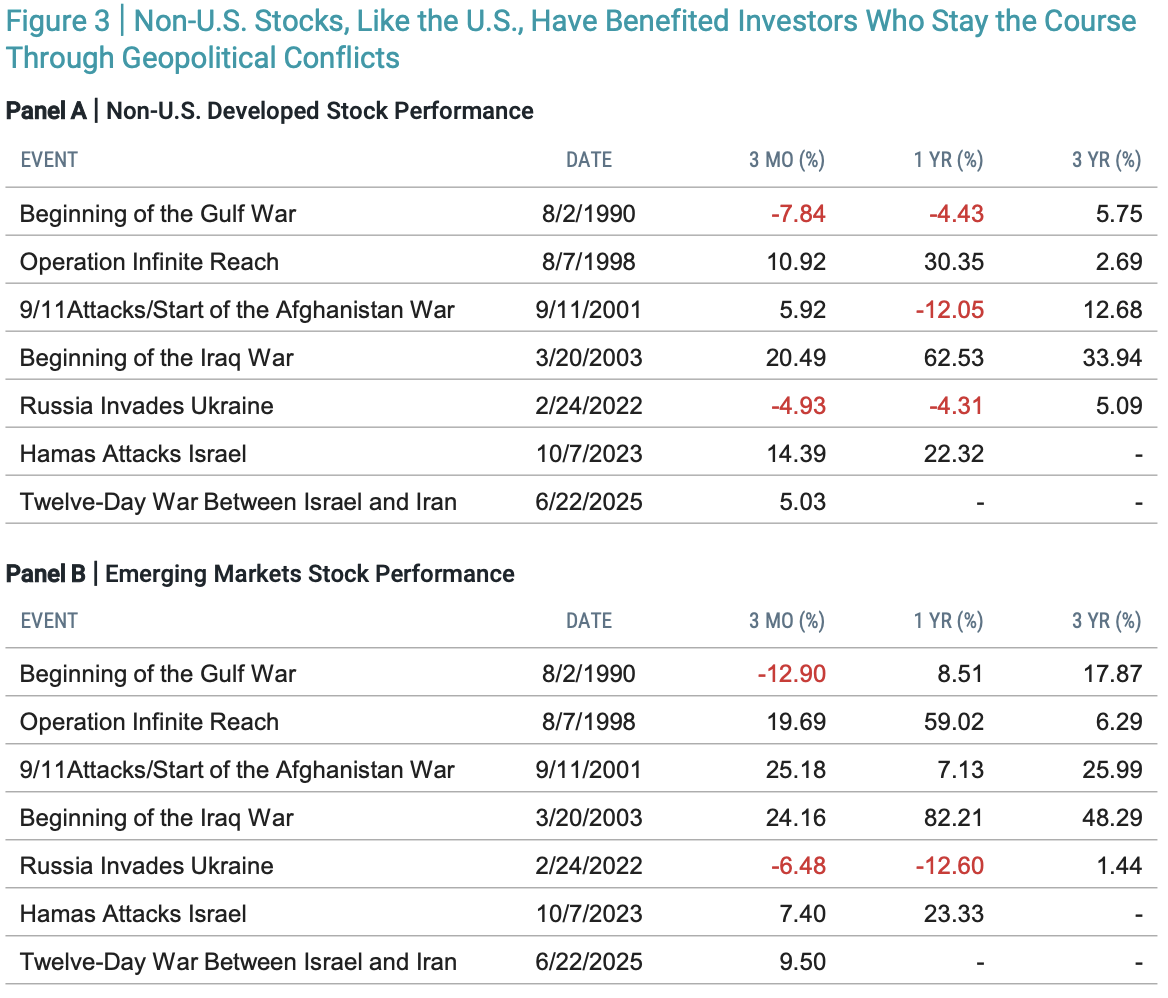Click the red -12.05 value

click(x=949, y=310)
